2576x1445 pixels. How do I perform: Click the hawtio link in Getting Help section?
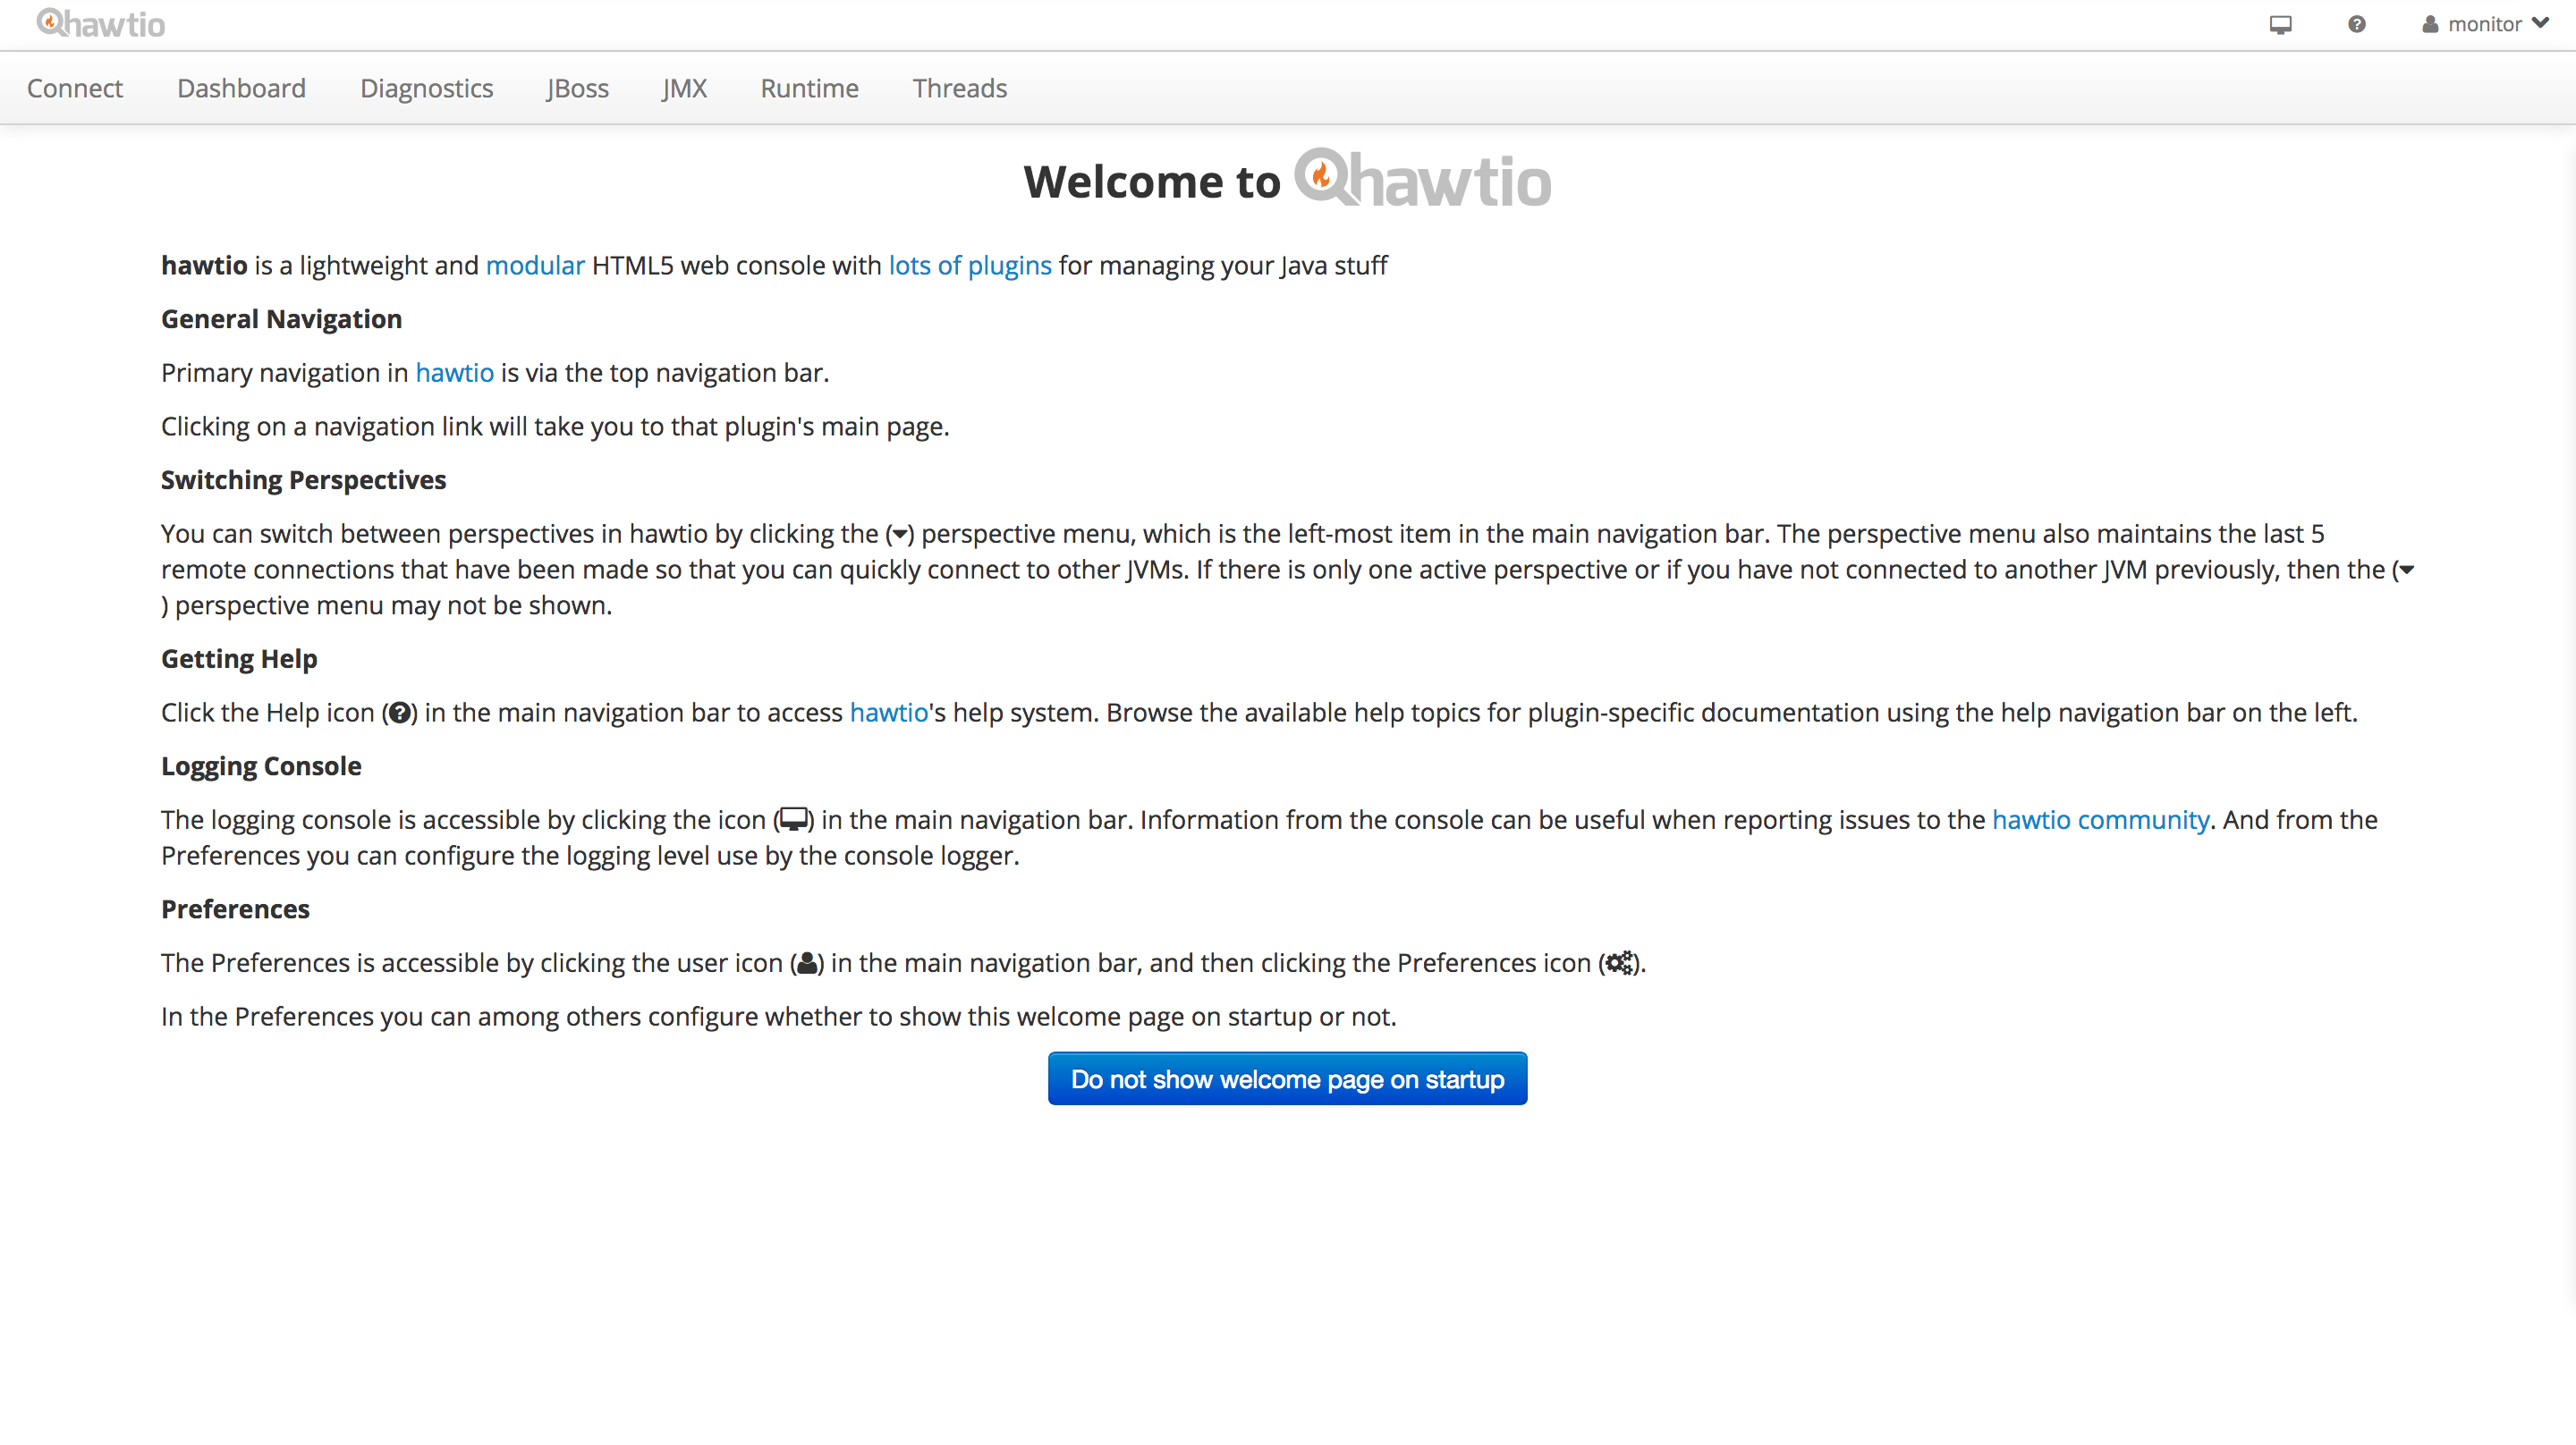[x=888, y=712]
